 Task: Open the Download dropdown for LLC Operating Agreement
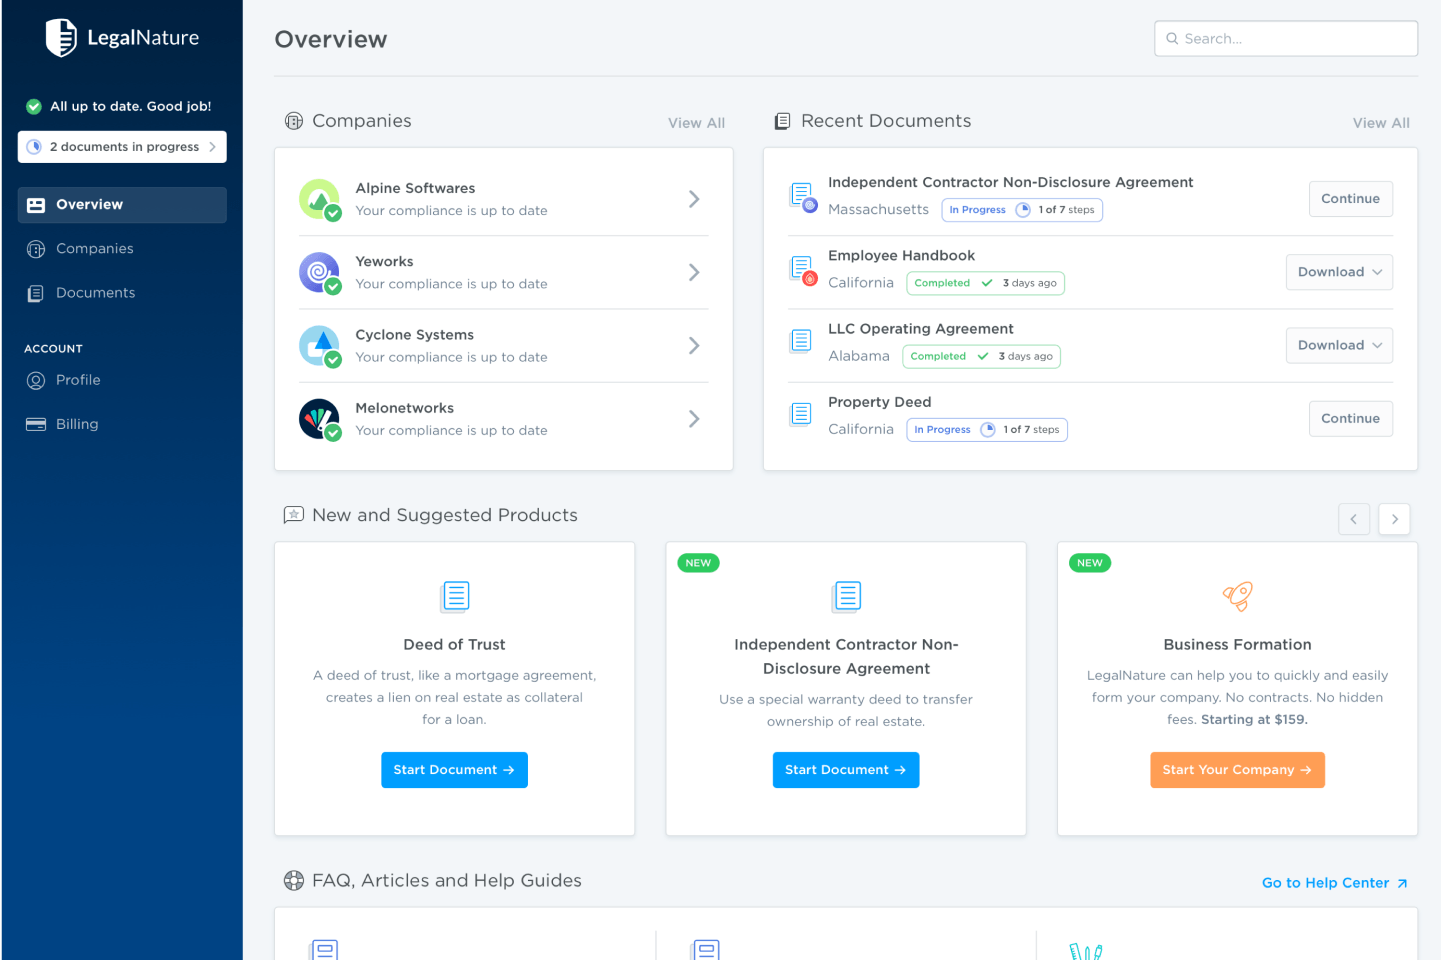[x=1338, y=345]
